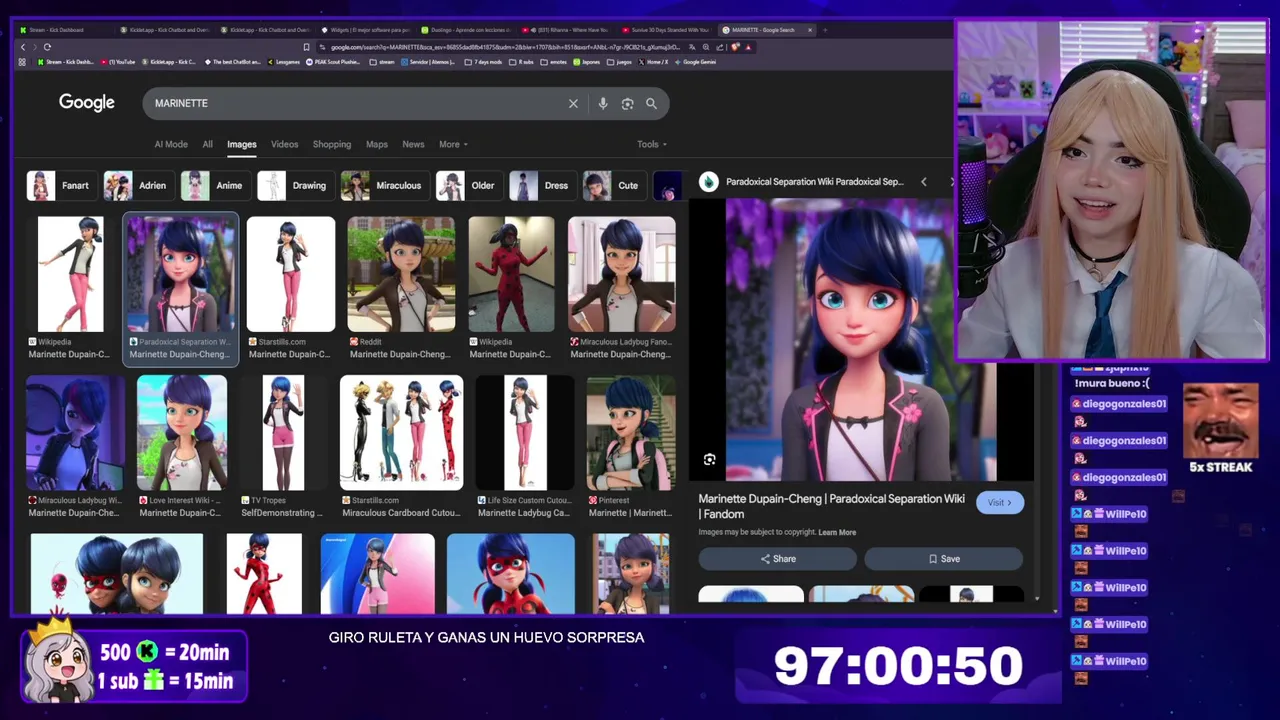Viewport: 1280px width, 720px height.
Task: Filter images by Older chip
Action: point(467,186)
